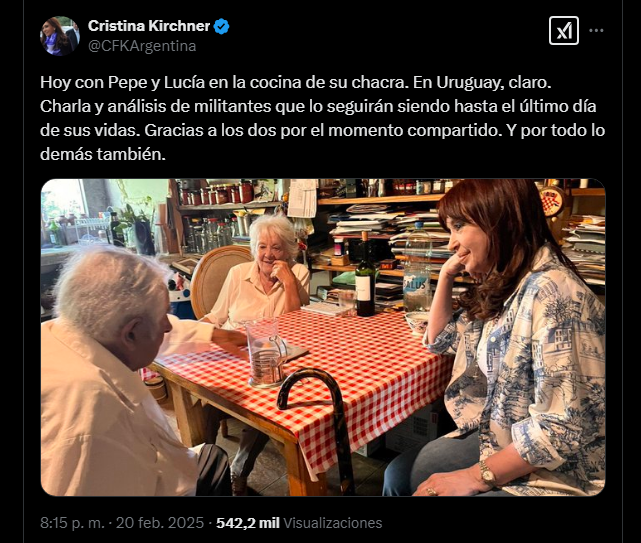Open the @CFKArgentina handle link
641x543 pixels.
[x=142, y=46]
